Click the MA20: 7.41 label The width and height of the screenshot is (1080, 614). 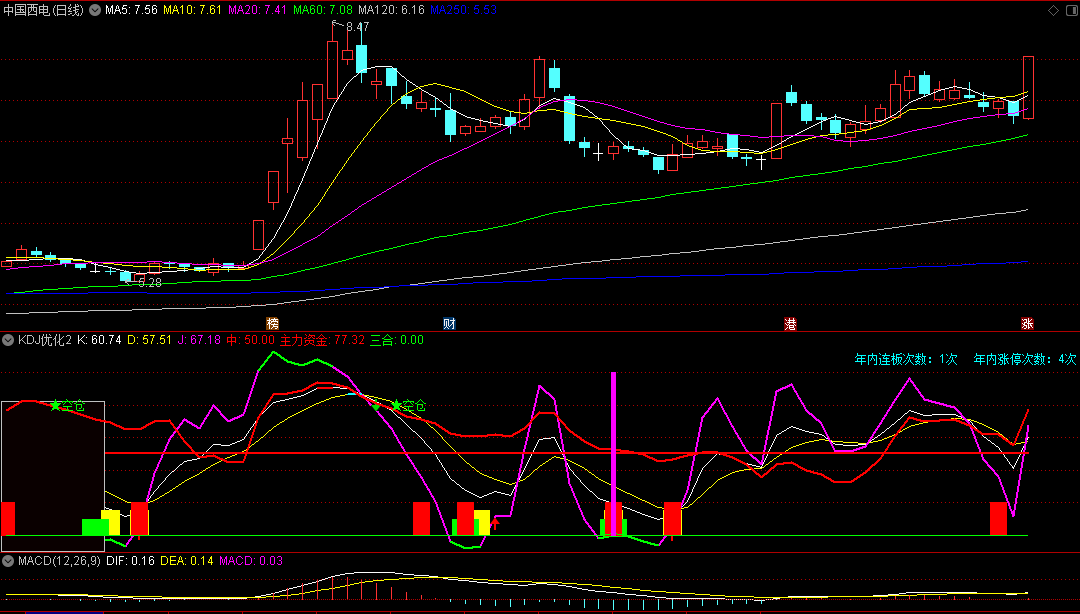[x=258, y=10]
